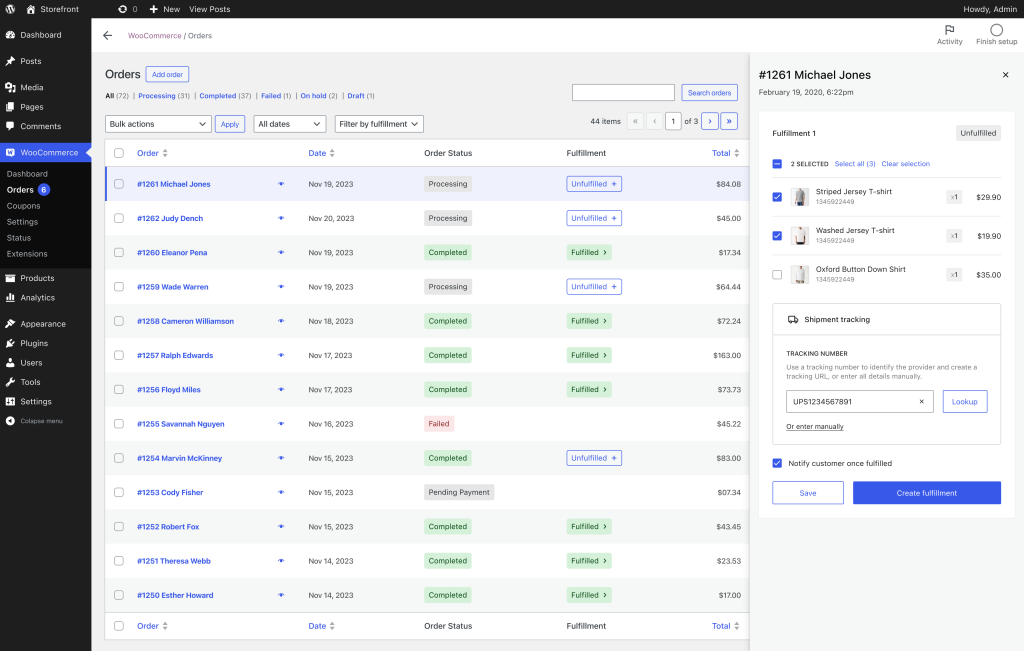Clear the tracking number field
Viewport: 1024px width, 651px height.
tap(921, 402)
